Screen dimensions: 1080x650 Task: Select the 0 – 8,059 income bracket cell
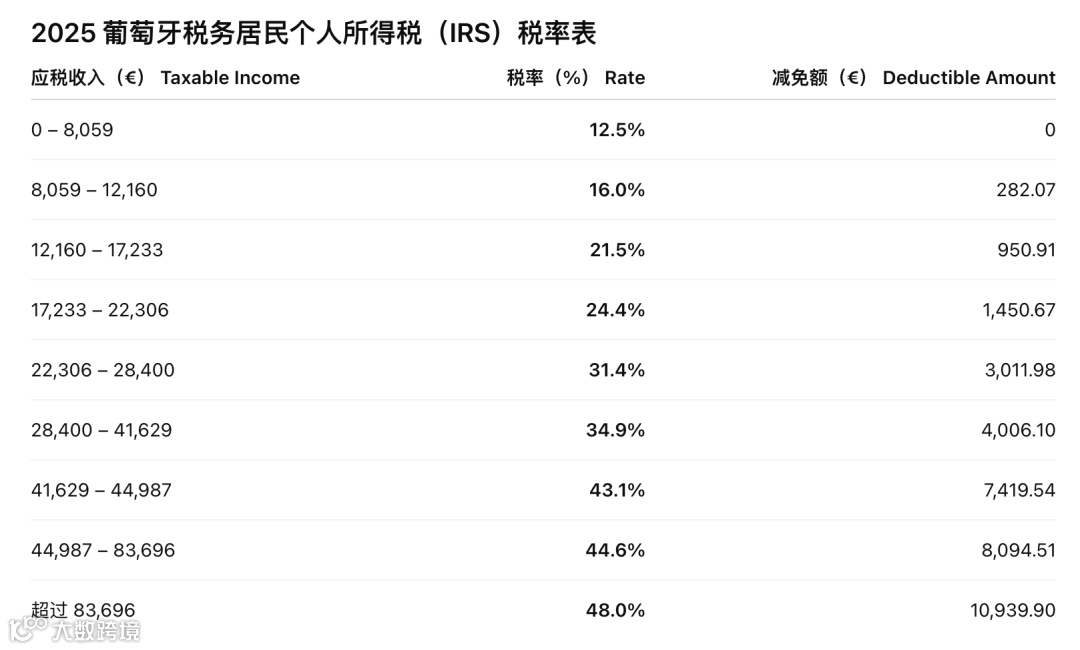click(x=72, y=130)
